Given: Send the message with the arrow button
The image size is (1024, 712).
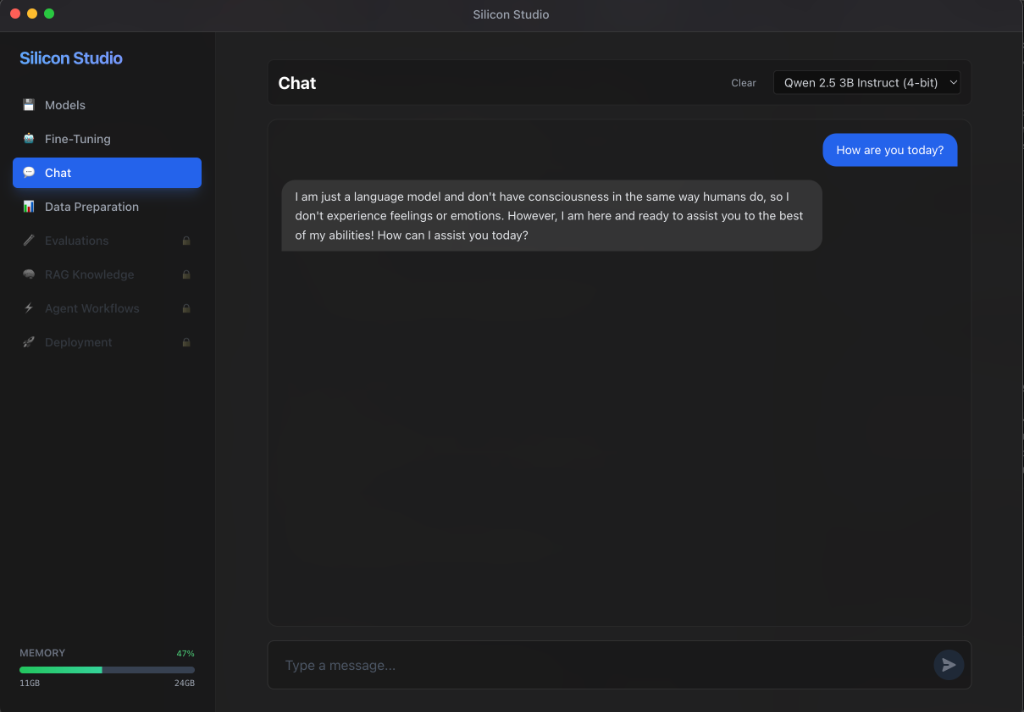Looking at the screenshot, I should point(948,665).
